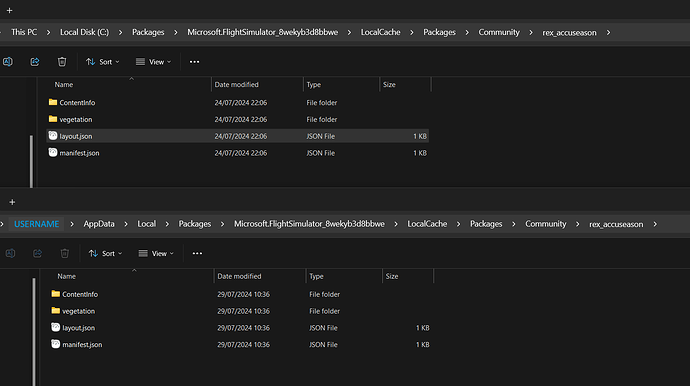Image resolution: width=690 pixels, height=386 pixels.
Task: Expand chevron after rex_accuseason in top address bar
Action: coord(609,33)
